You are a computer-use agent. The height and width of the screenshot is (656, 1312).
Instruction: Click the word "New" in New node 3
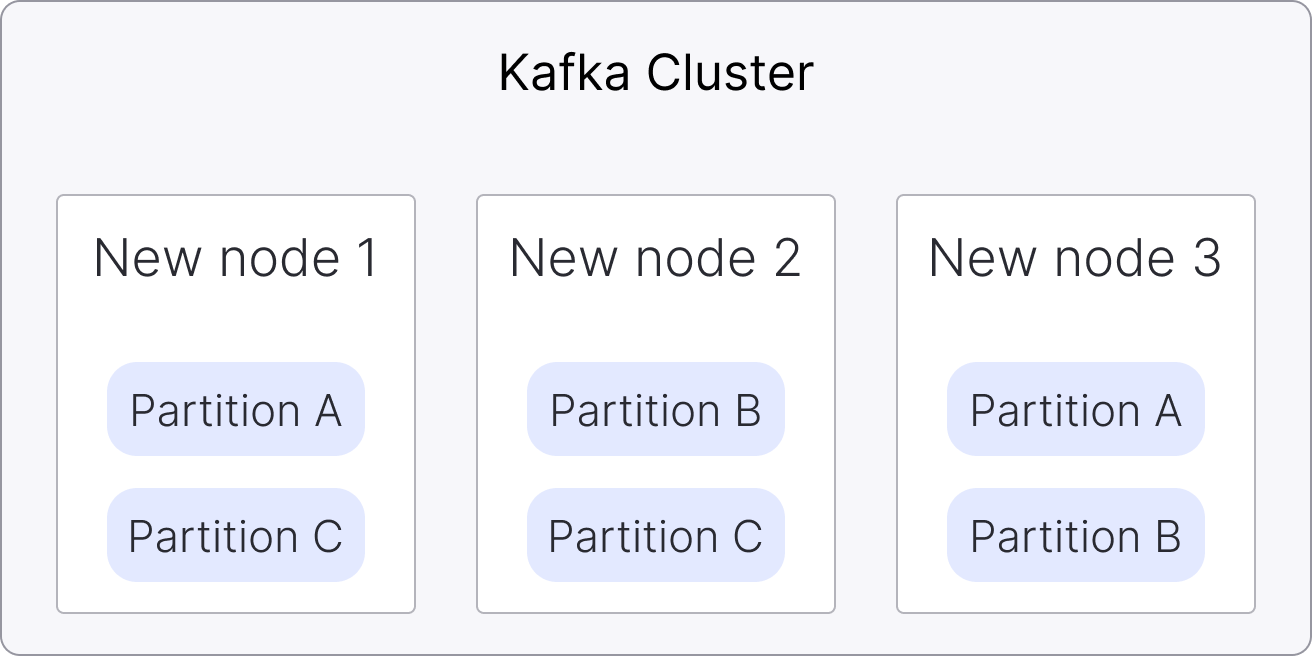pyautogui.click(x=981, y=259)
